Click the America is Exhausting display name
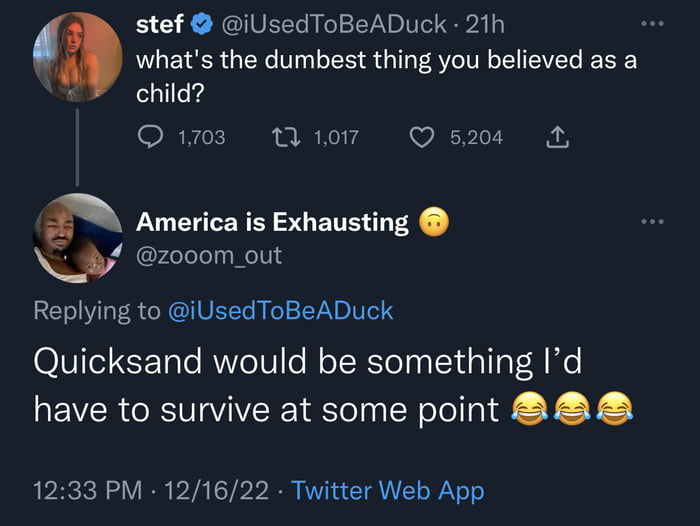This screenshot has height=526, width=700. (272, 222)
